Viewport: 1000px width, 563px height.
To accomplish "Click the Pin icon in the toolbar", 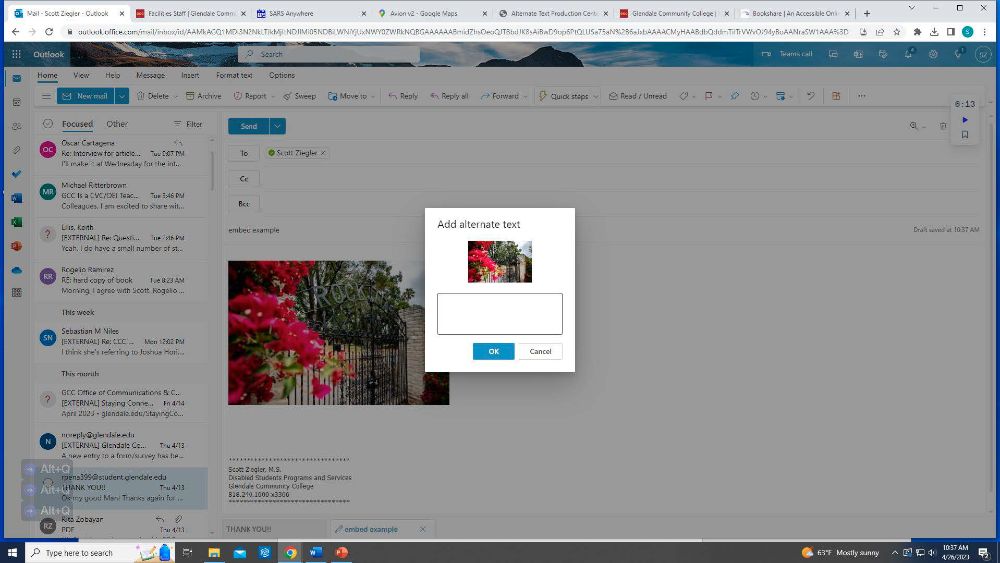I will click(x=734, y=96).
